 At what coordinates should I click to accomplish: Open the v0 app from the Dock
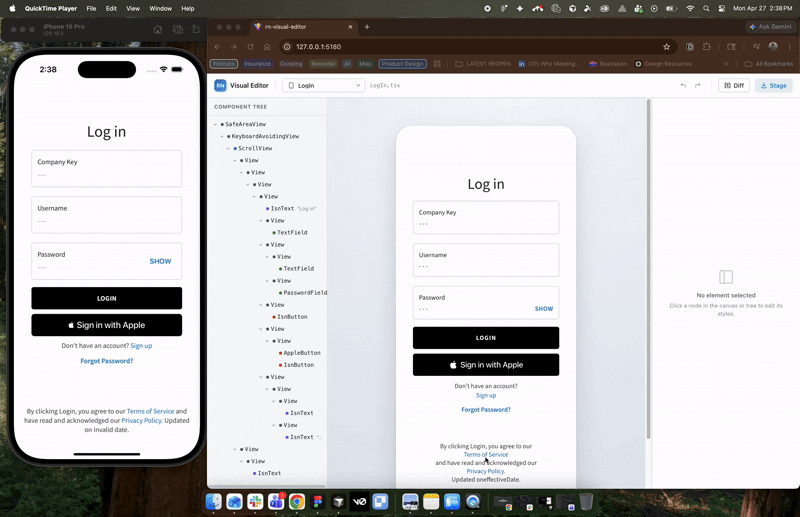pyautogui.click(x=359, y=502)
